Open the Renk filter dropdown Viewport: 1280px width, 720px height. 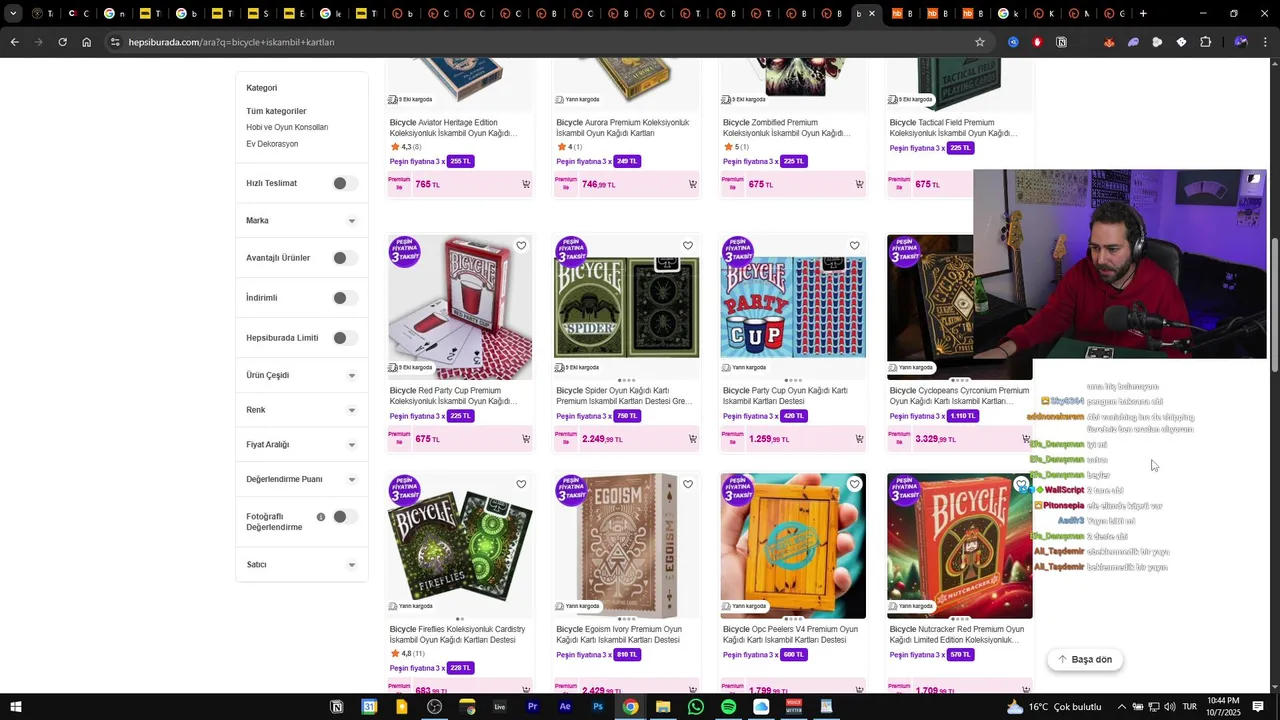pyautogui.click(x=301, y=410)
